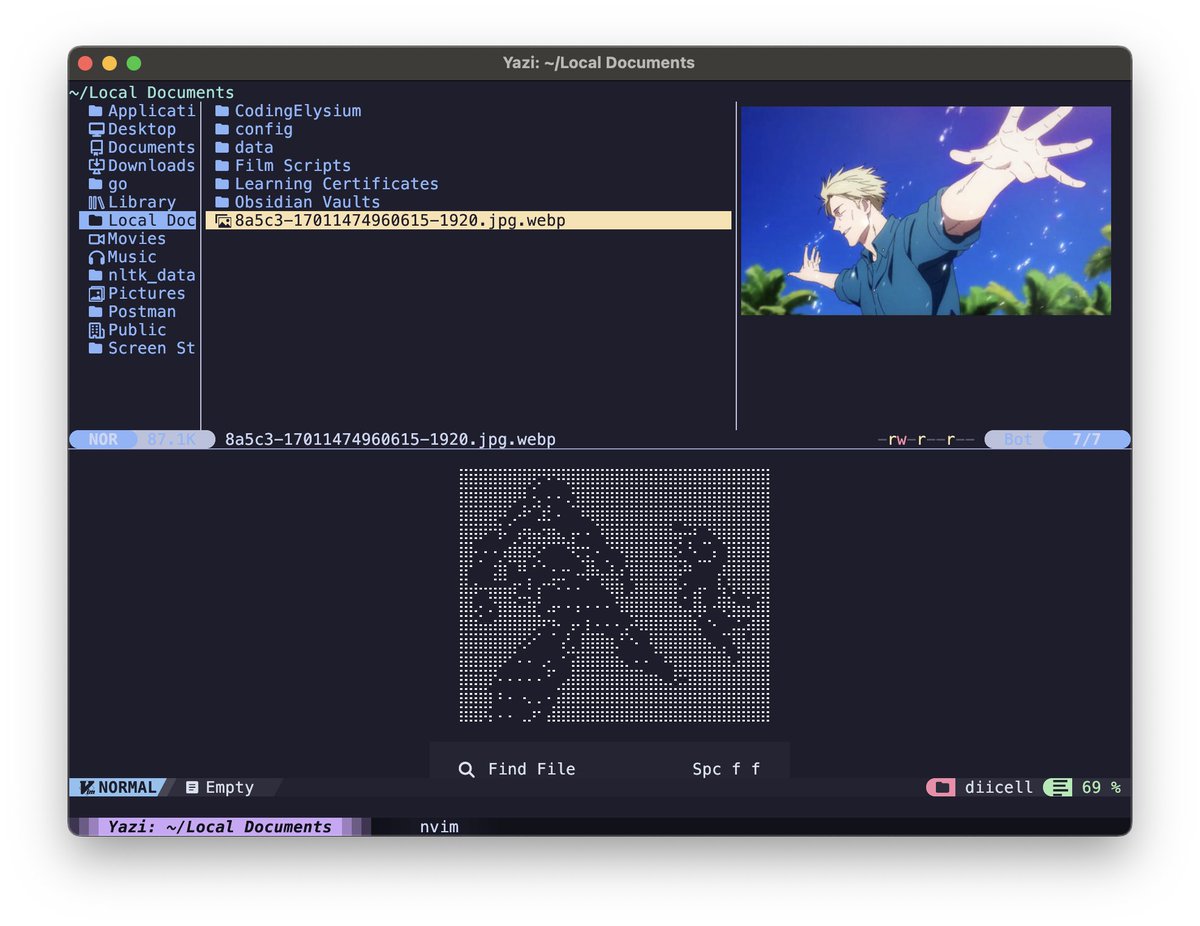1200x926 pixels.
Task: Click the folder icon beside go
Action: click(96, 184)
